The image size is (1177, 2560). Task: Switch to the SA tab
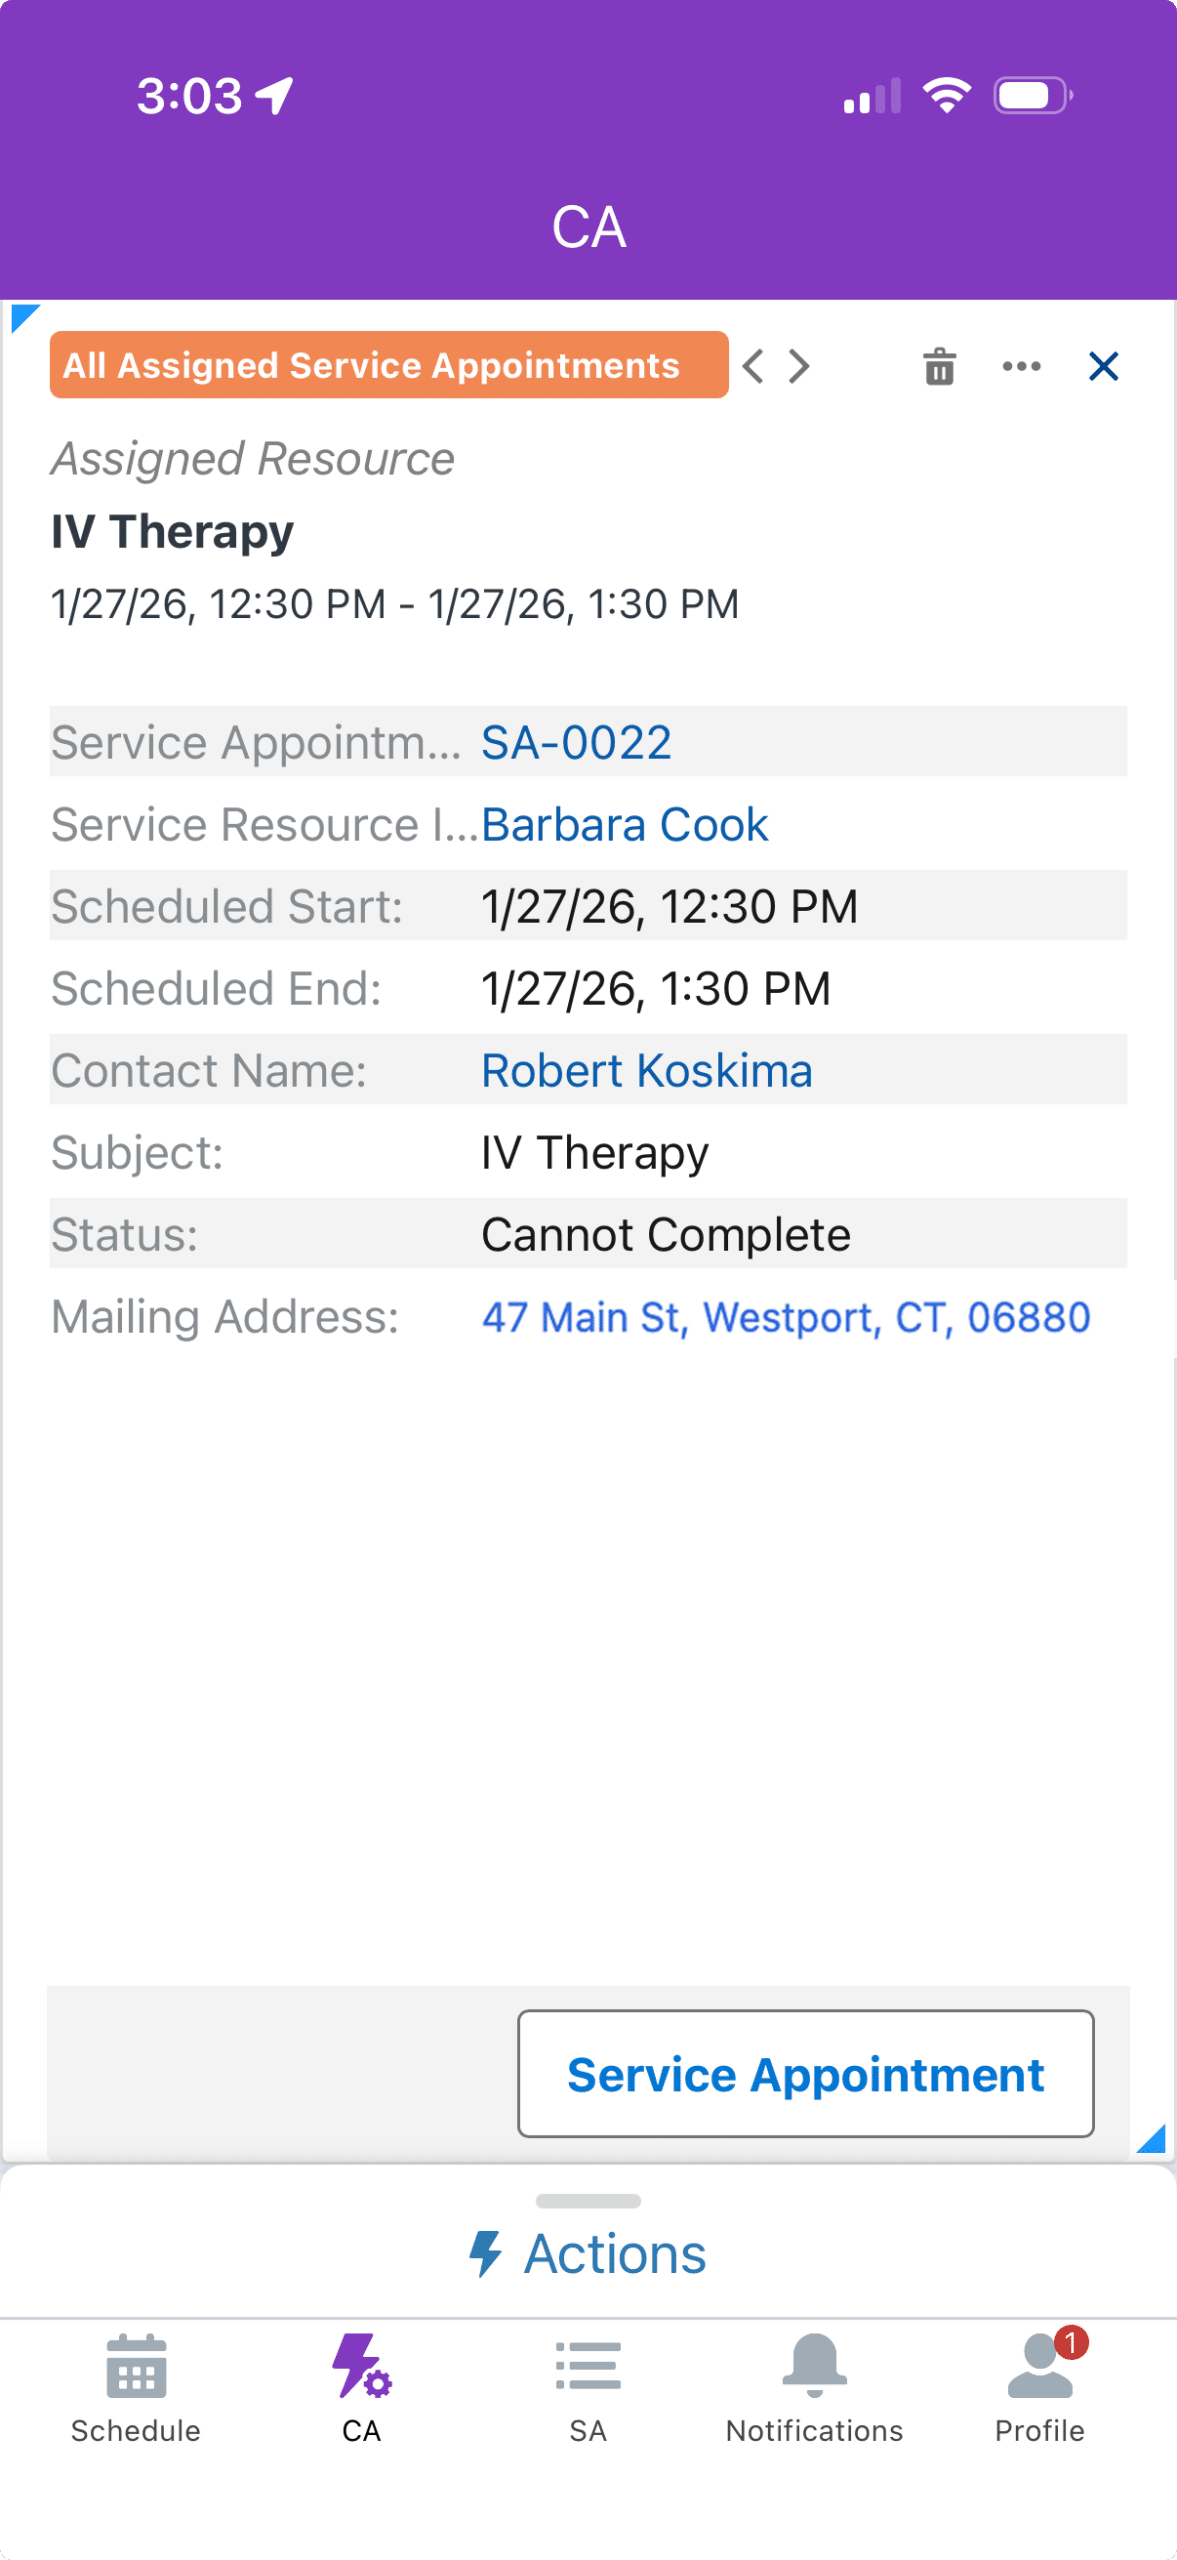(x=588, y=2388)
